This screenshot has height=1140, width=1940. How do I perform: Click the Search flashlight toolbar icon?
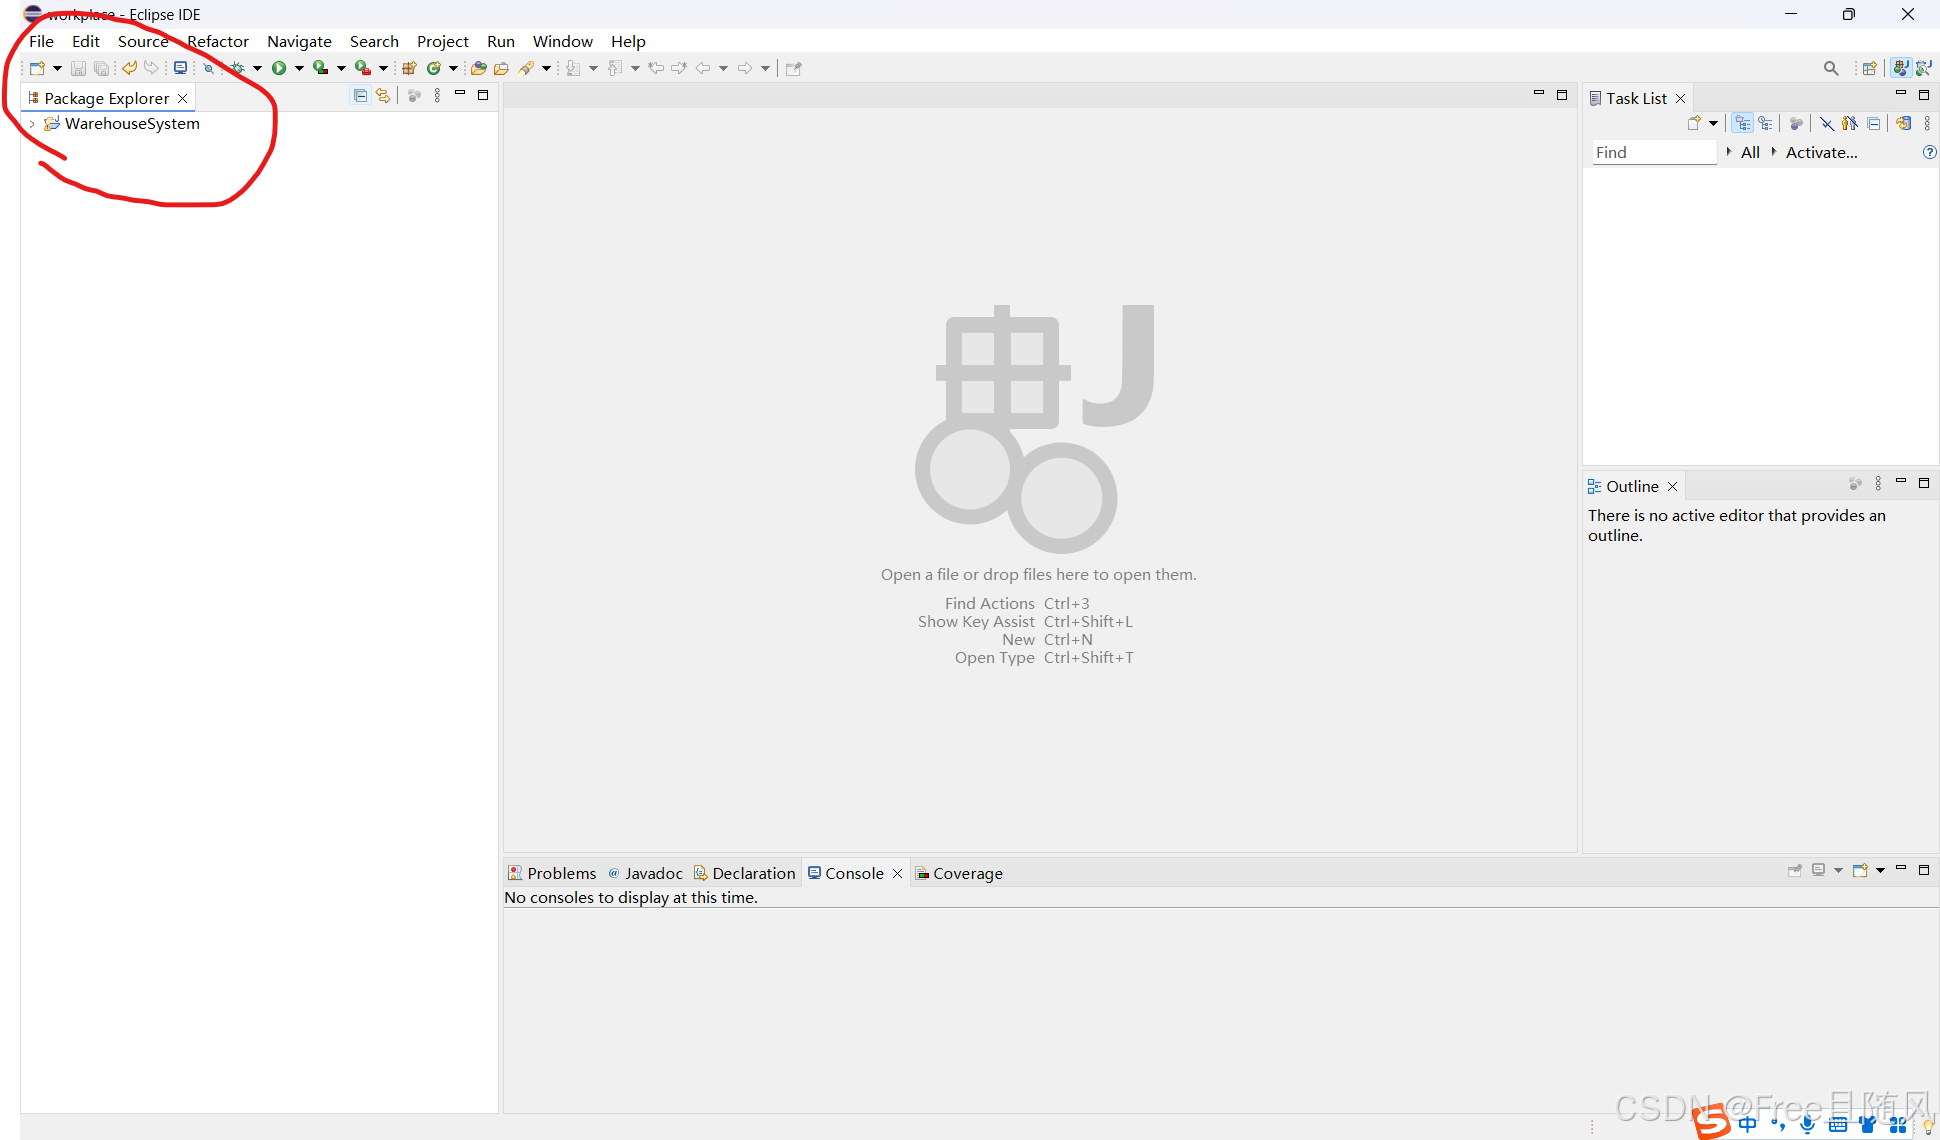[x=526, y=68]
